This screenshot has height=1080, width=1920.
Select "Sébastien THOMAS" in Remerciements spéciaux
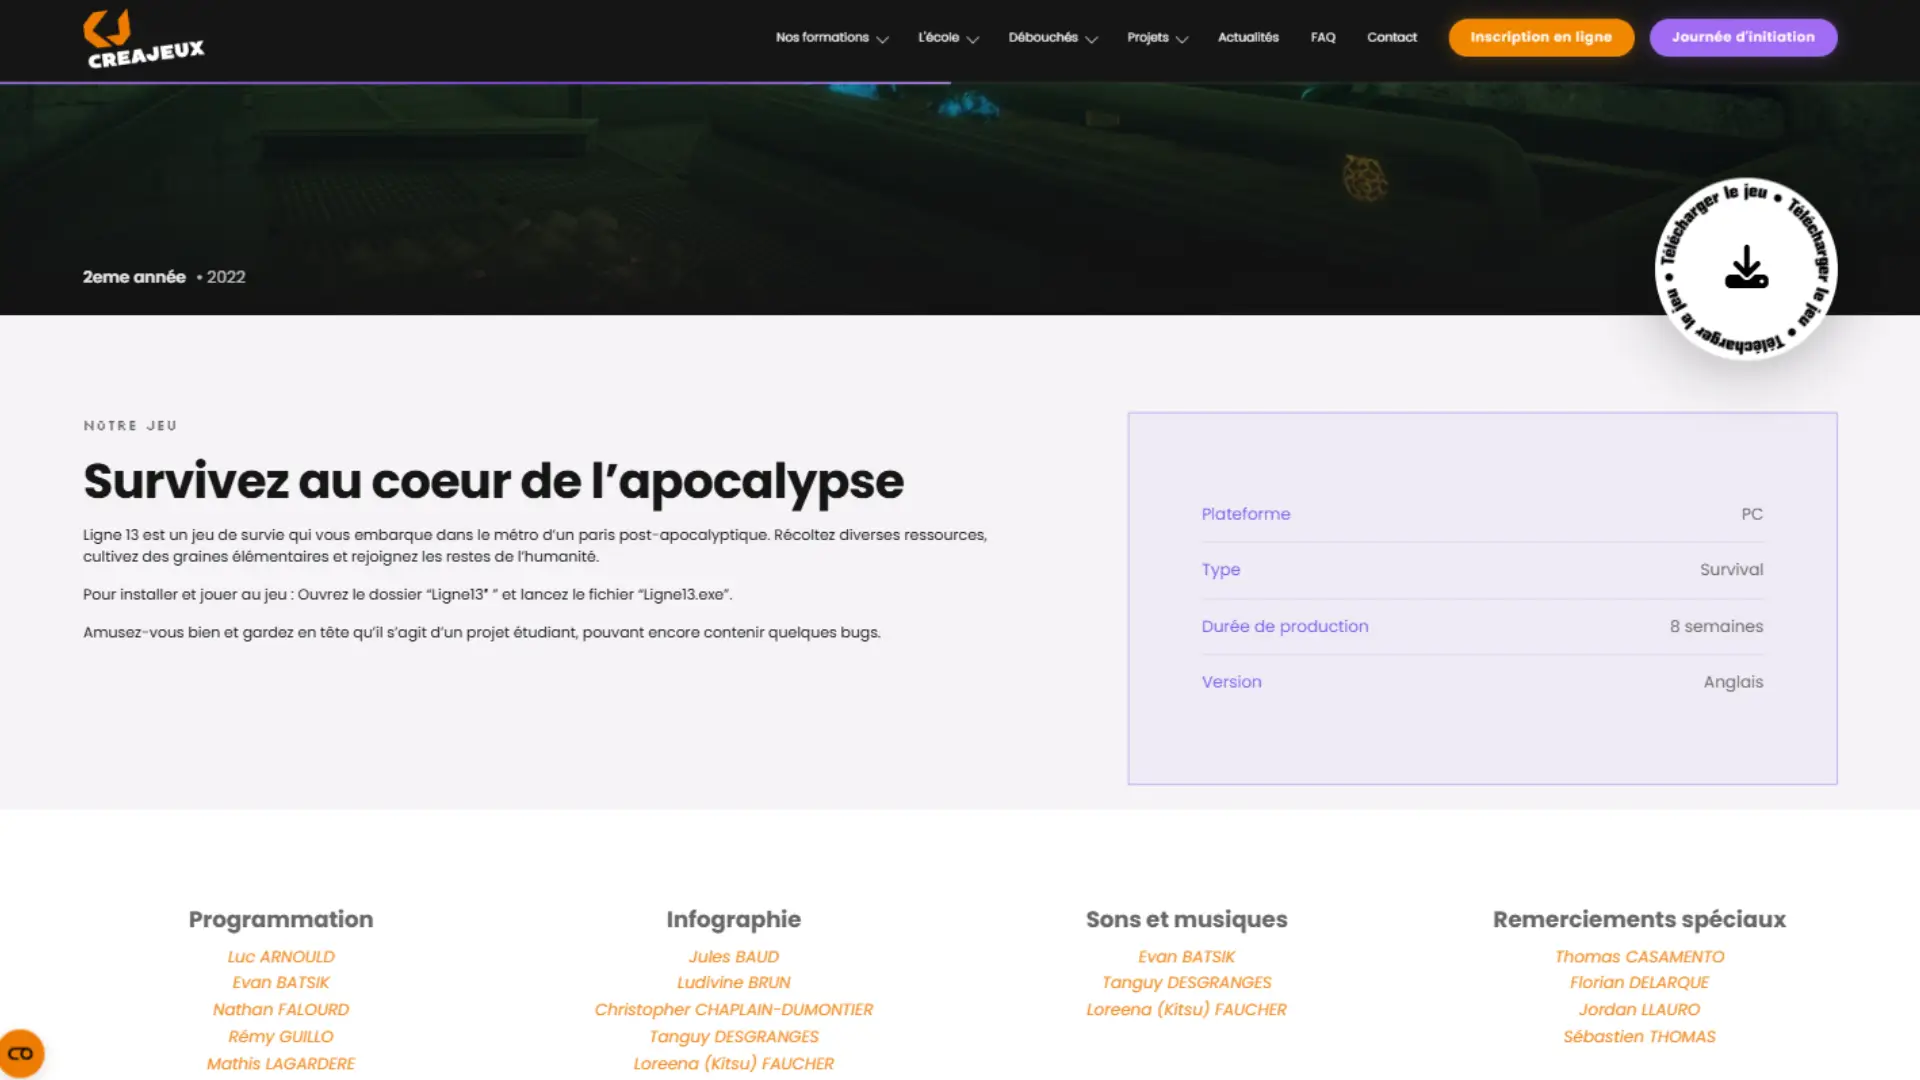(x=1639, y=1036)
